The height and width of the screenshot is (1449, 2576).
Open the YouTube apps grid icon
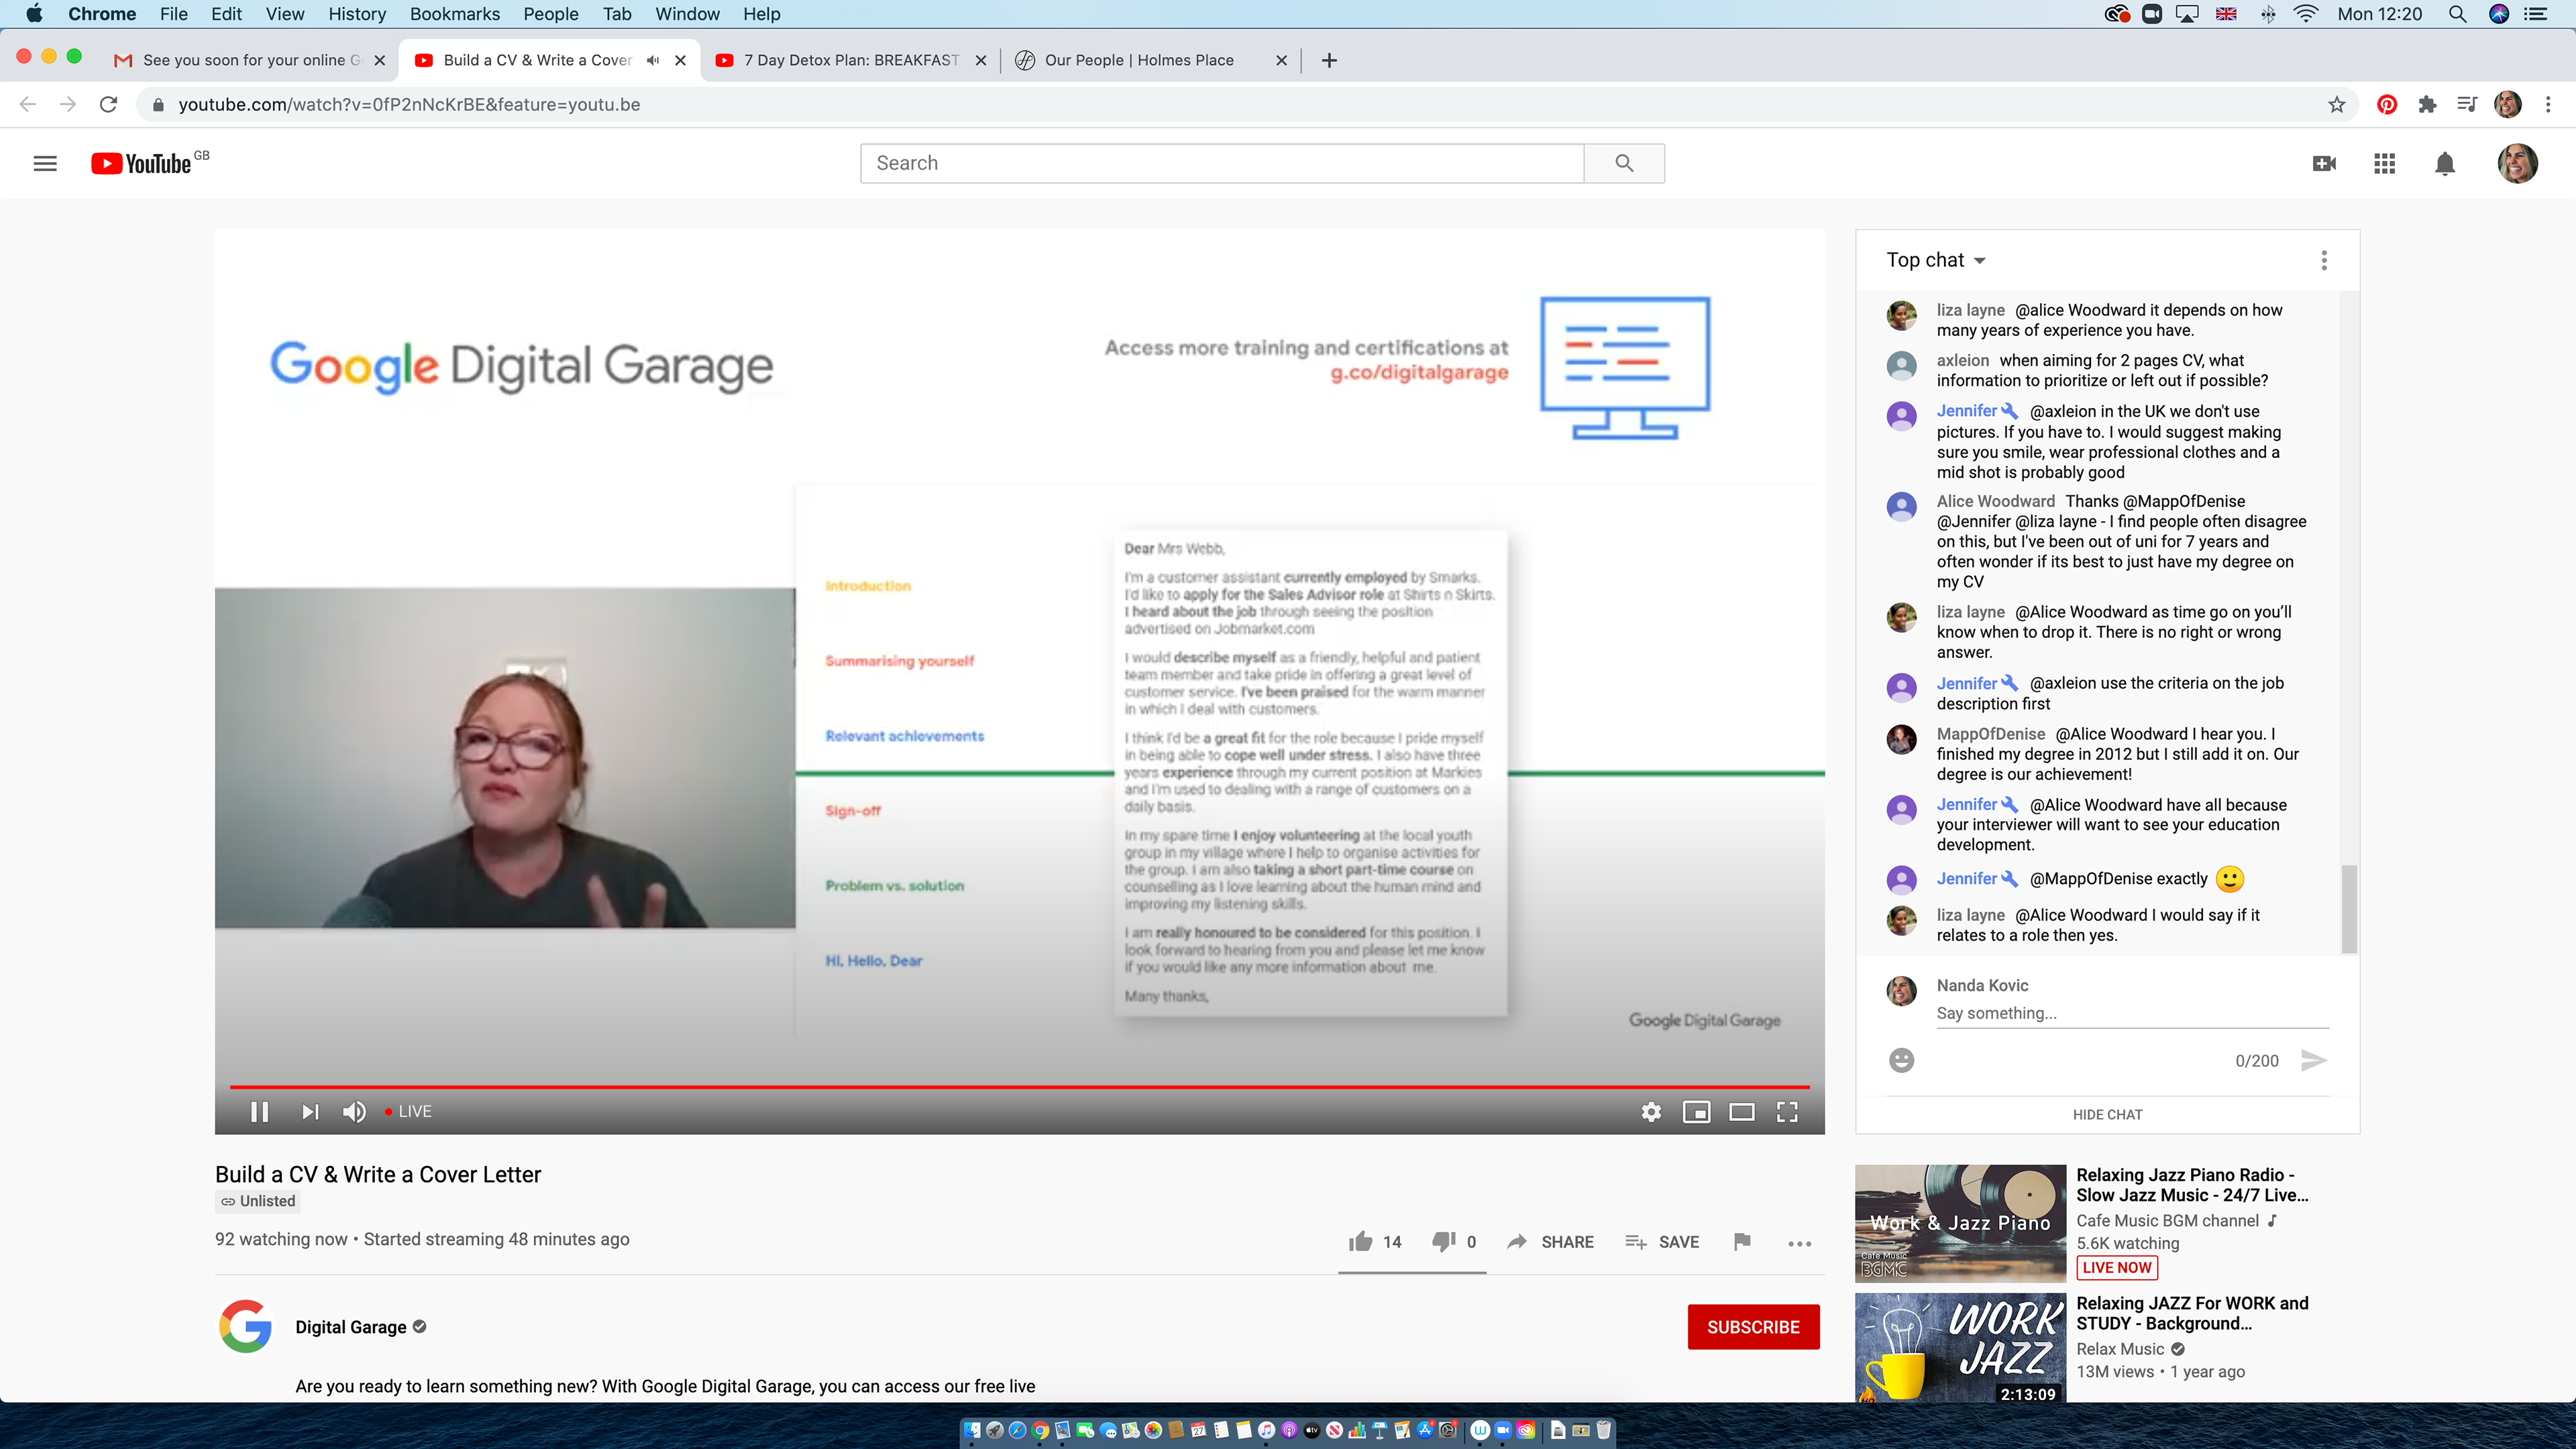[2384, 163]
